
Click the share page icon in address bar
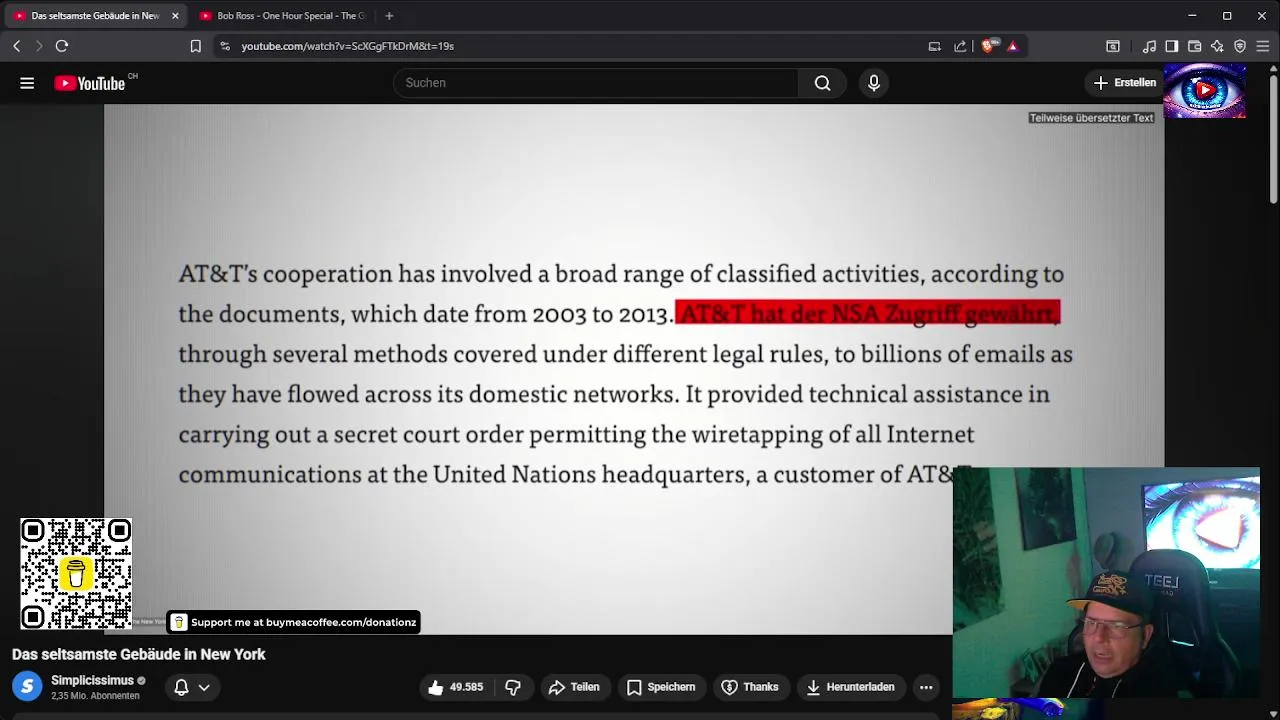point(960,46)
